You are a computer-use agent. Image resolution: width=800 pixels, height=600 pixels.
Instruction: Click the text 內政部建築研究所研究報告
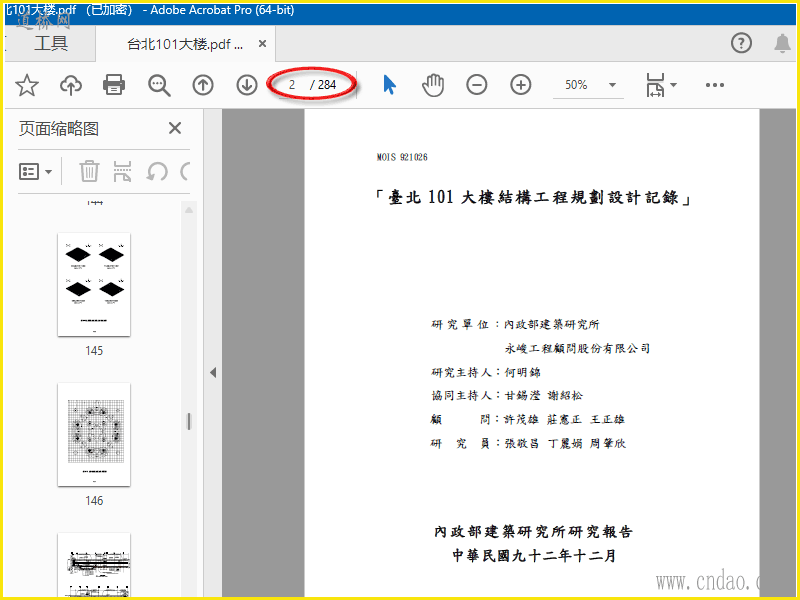[x=534, y=532]
